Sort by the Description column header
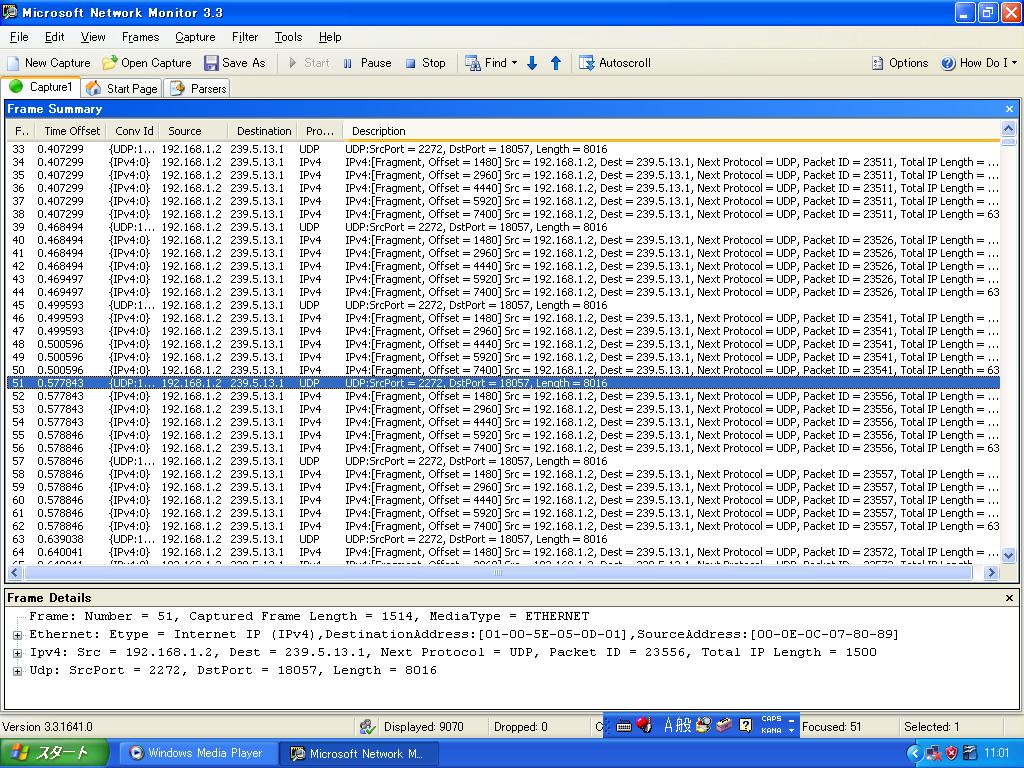 [x=670, y=131]
